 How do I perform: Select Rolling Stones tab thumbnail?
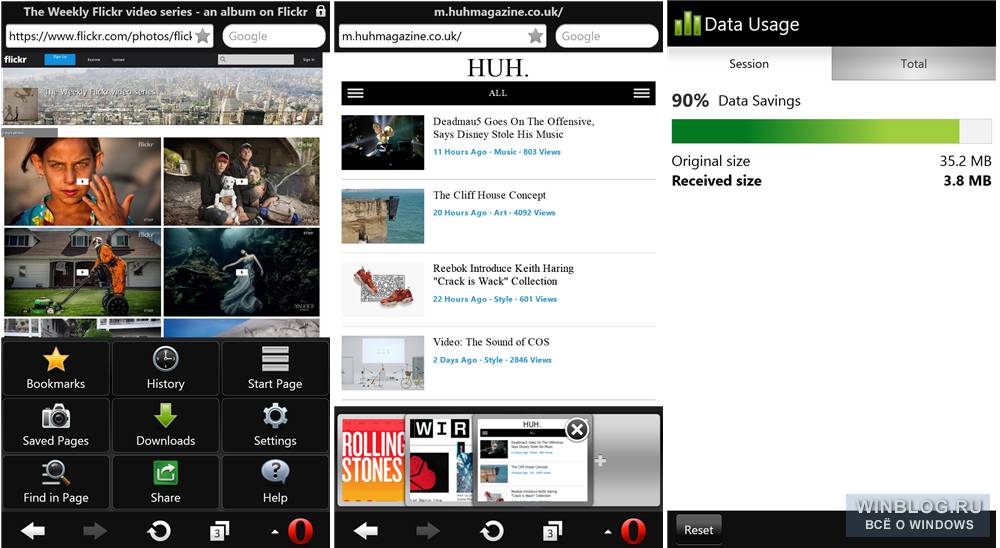(x=372, y=459)
